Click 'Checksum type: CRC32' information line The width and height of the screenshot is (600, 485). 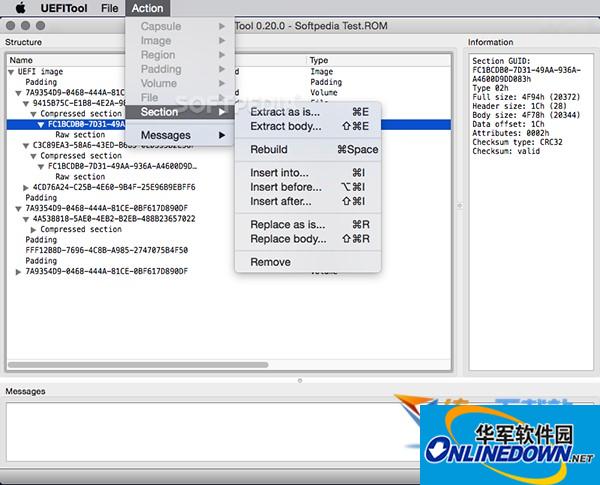coord(517,142)
